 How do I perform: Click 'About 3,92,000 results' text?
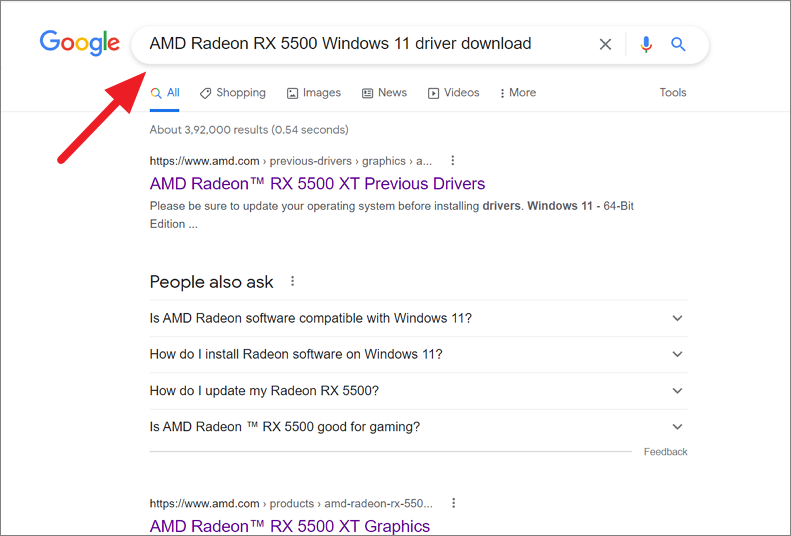(249, 130)
